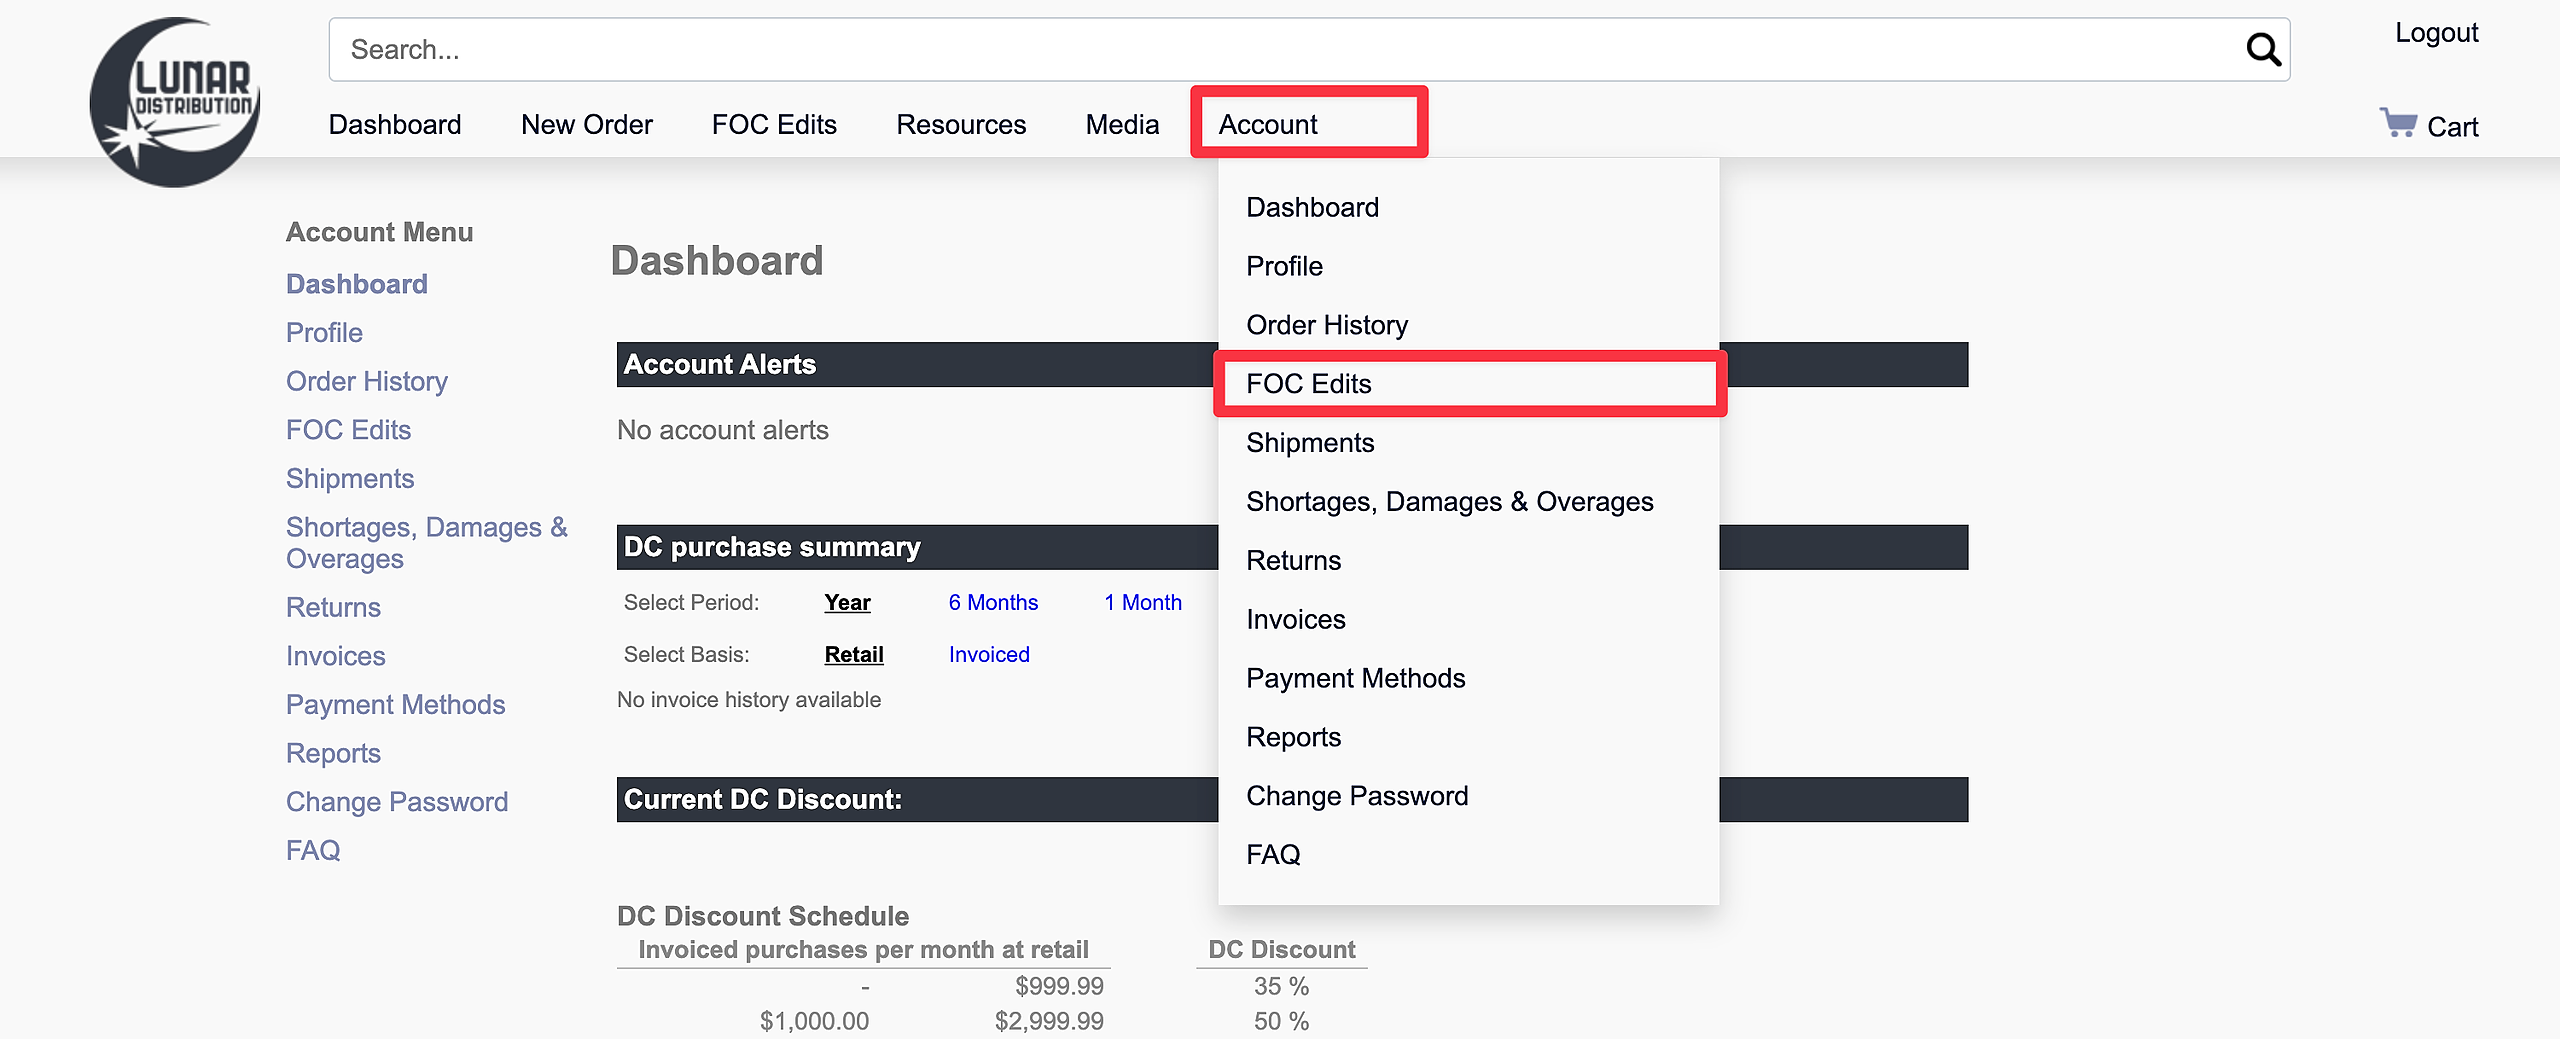Click the Lunar Distribution logo
2560x1039 pixels.
[175, 101]
